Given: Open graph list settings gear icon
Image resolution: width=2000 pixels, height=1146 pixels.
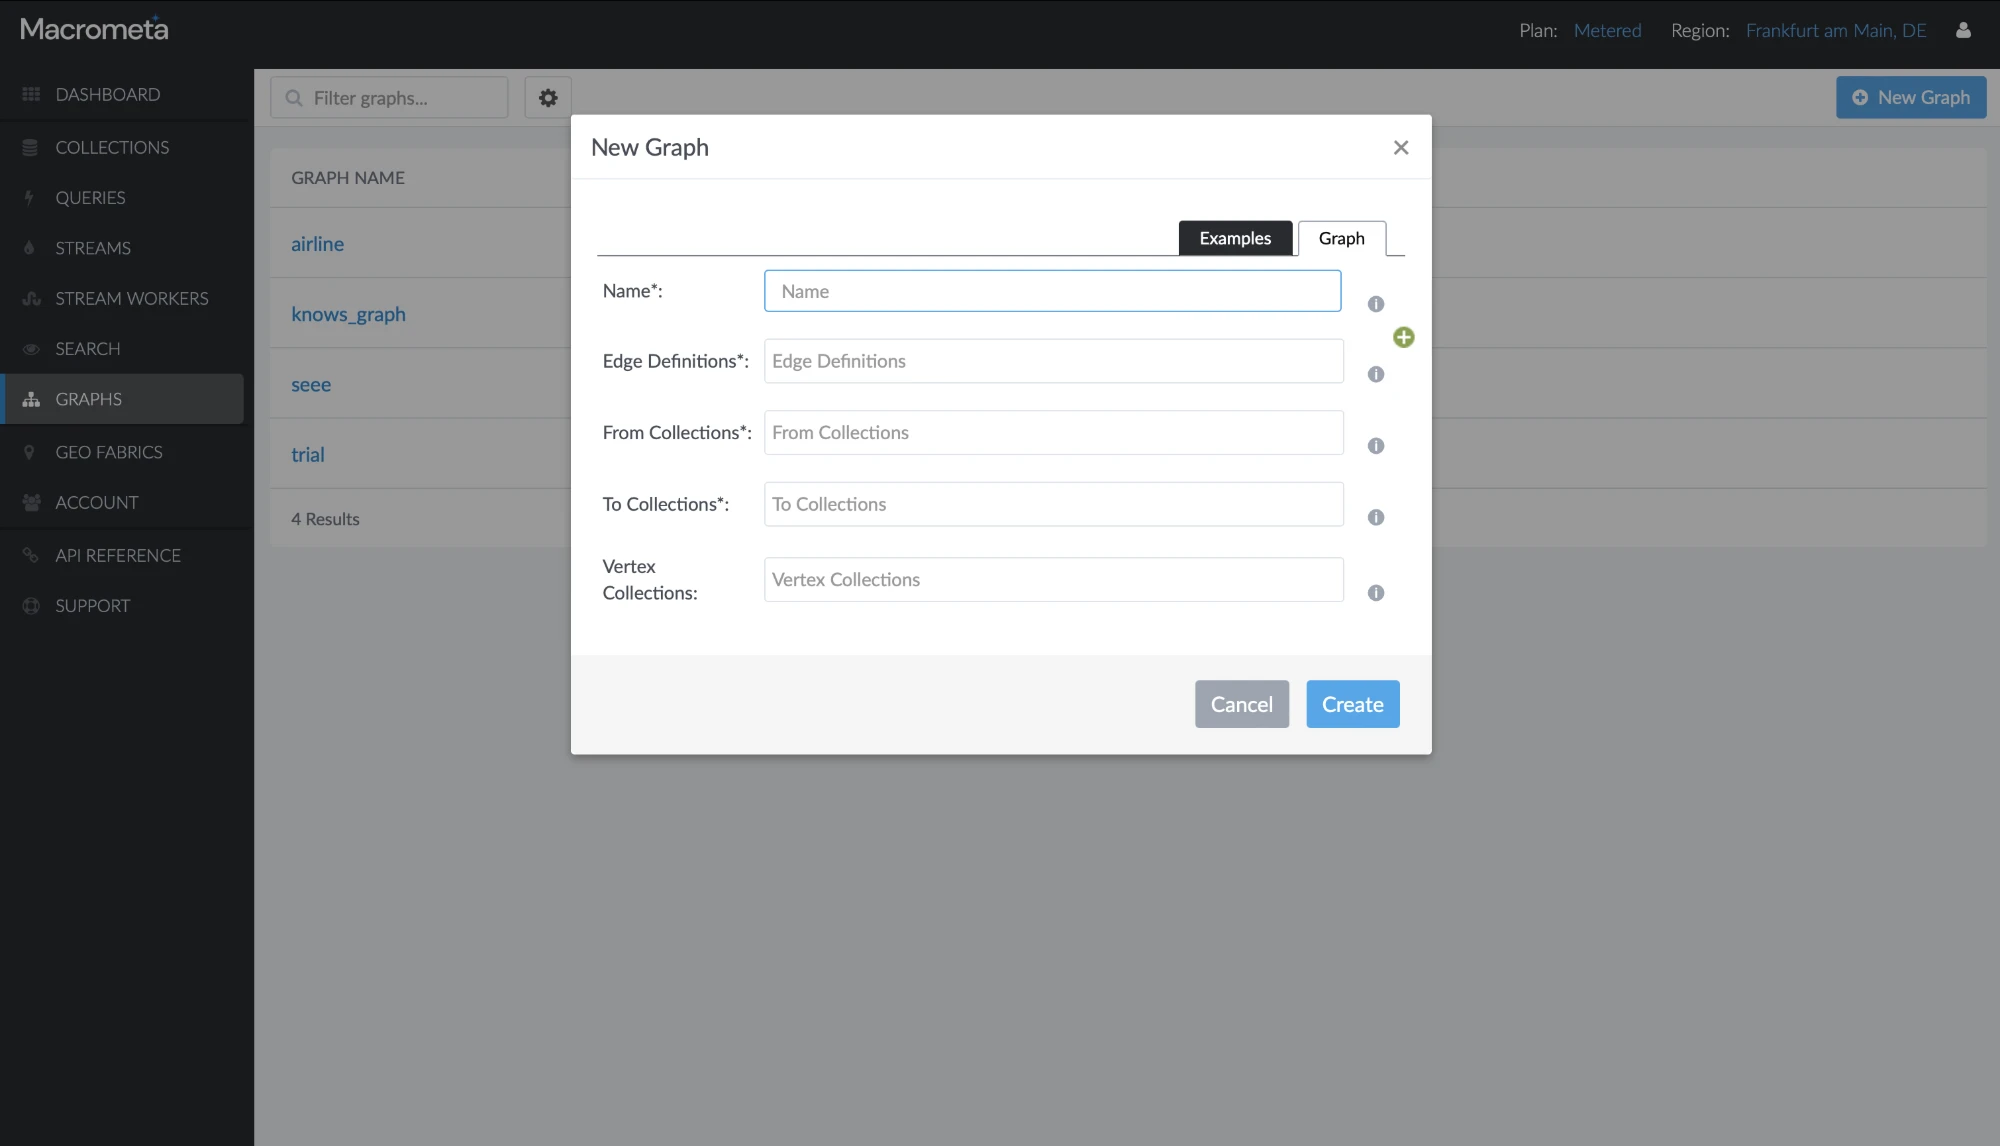Looking at the screenshot, I should point(548,97).
